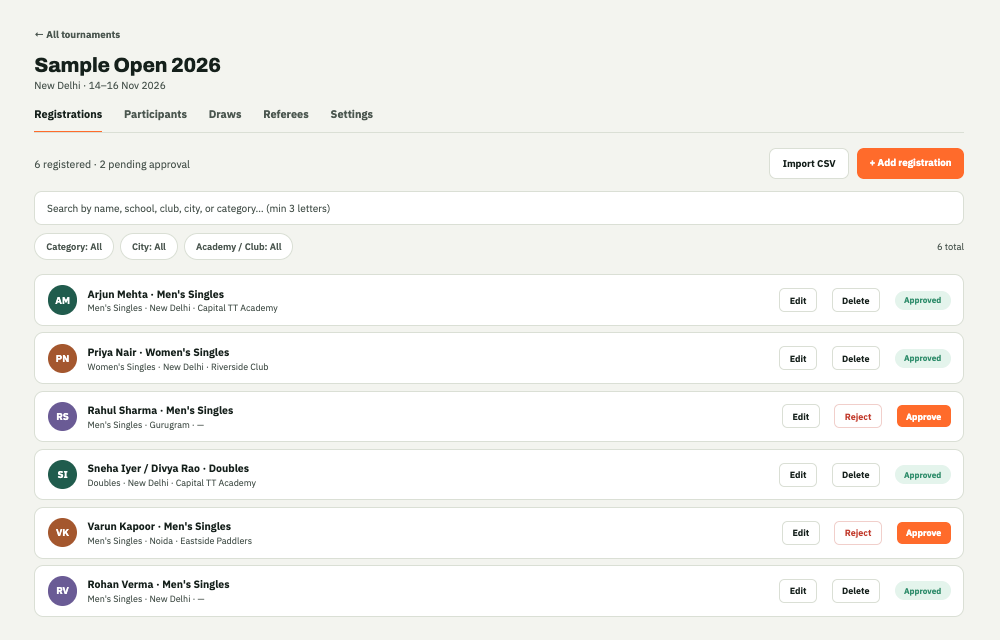Delete Rohan Verma's registration
Image resolution: width=1000 pixels, height=640 pixels.
pyautogui.click(x=855, y=590)
